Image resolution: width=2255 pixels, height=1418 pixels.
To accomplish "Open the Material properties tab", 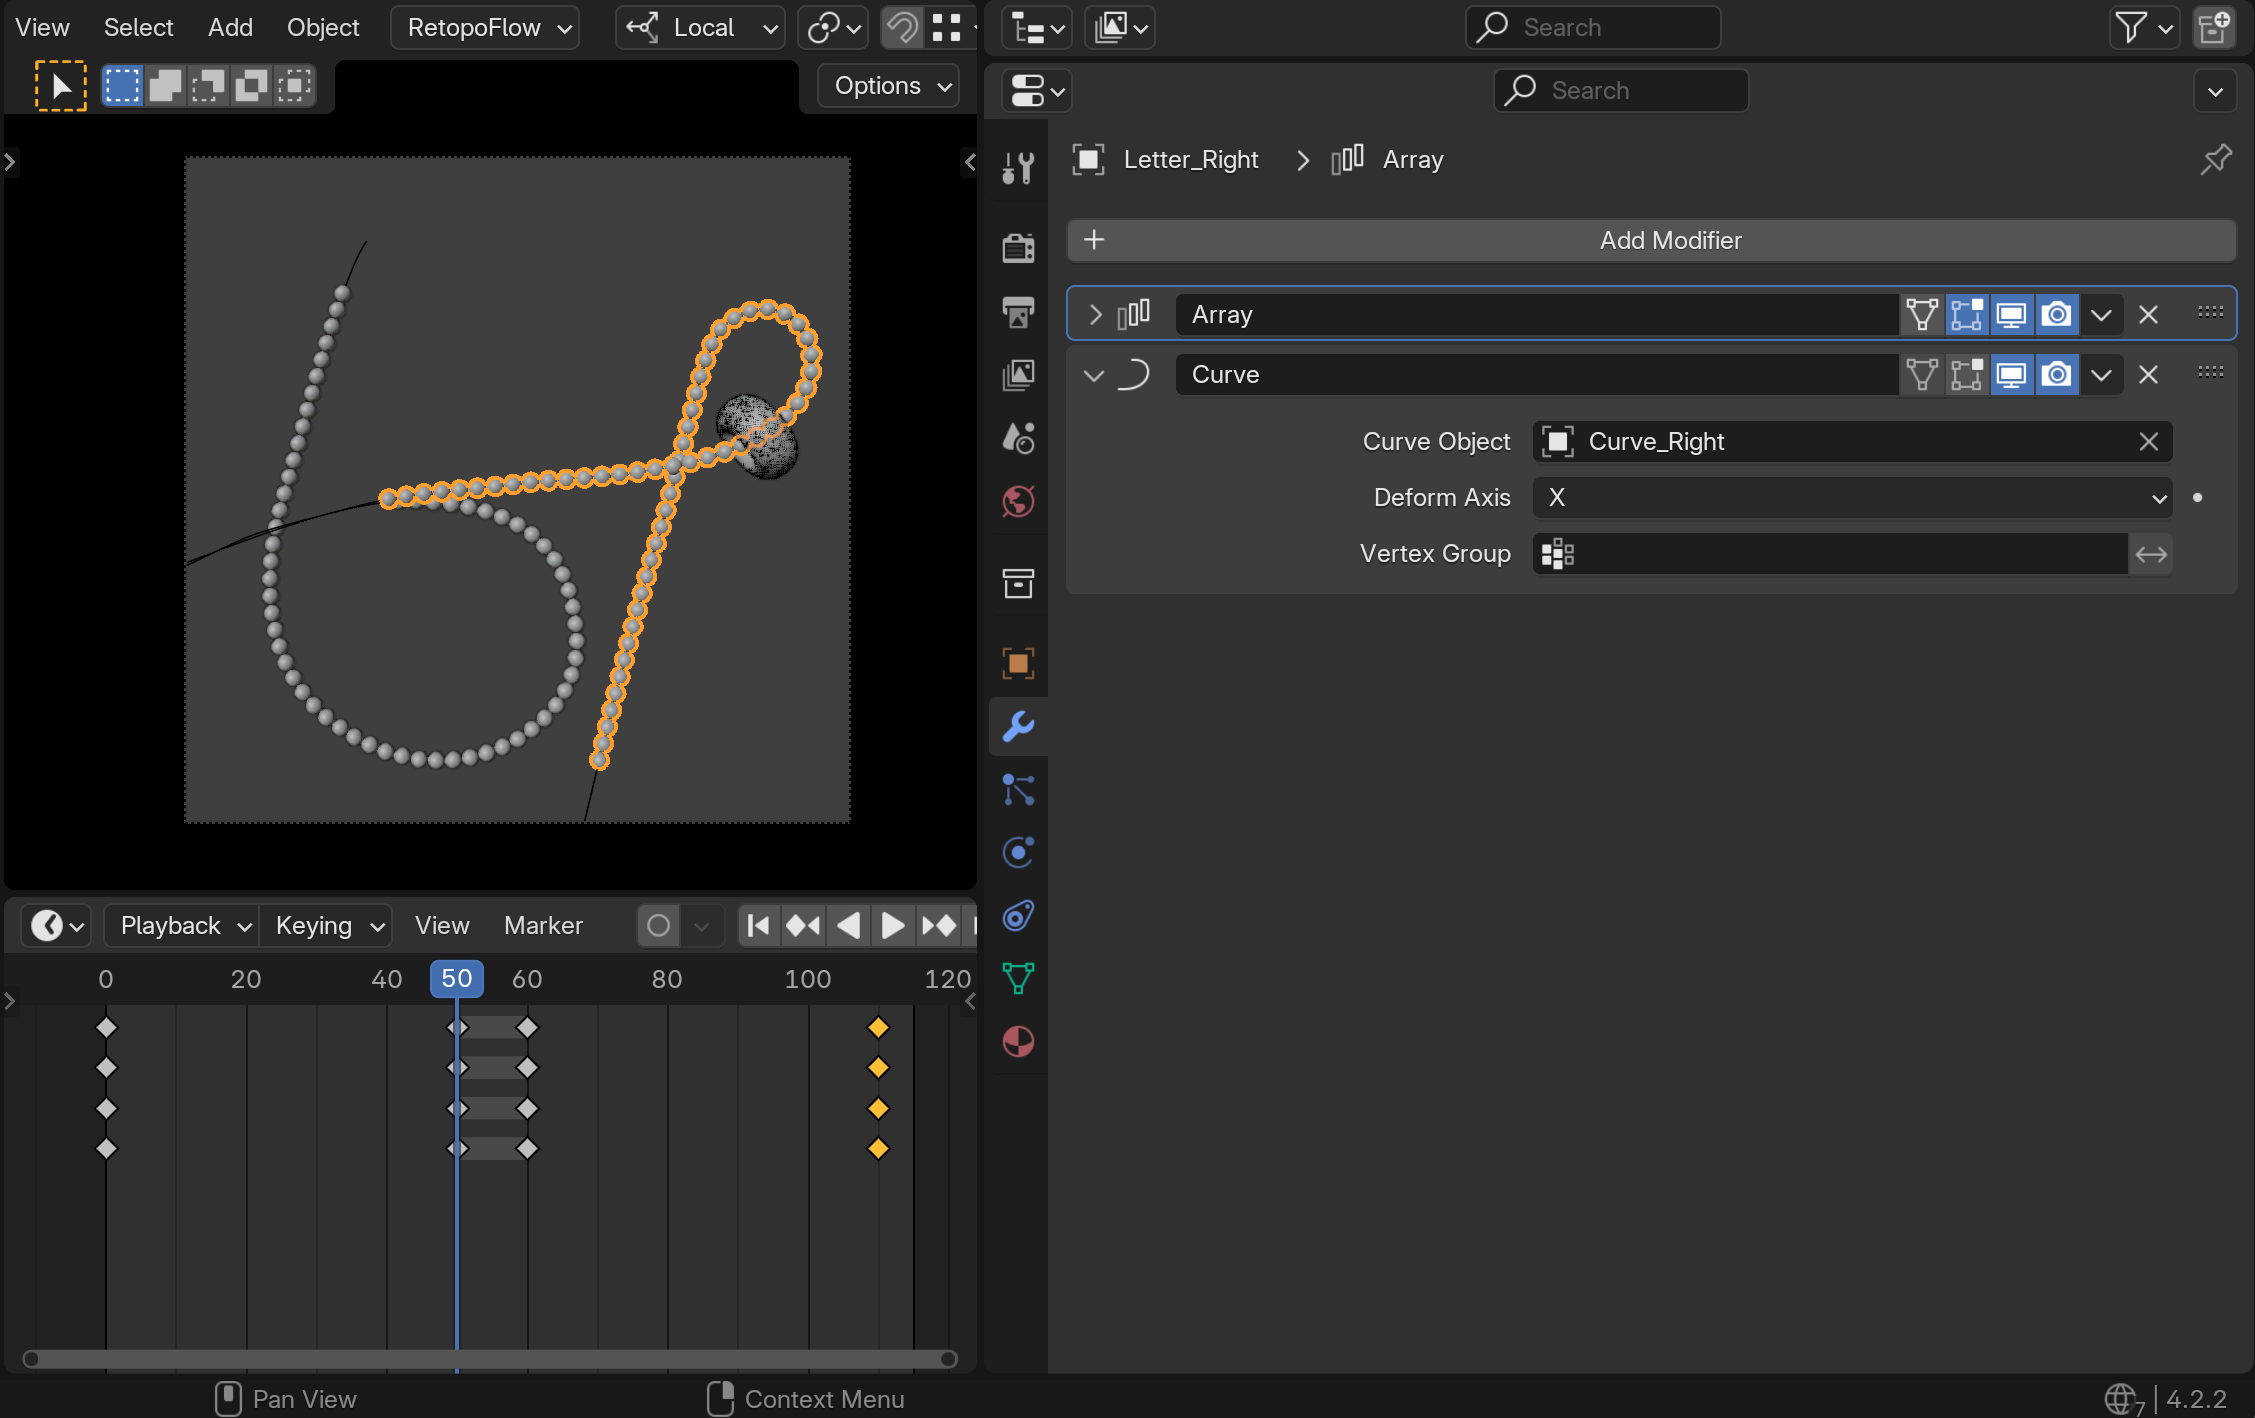I will (1018, 1042).
